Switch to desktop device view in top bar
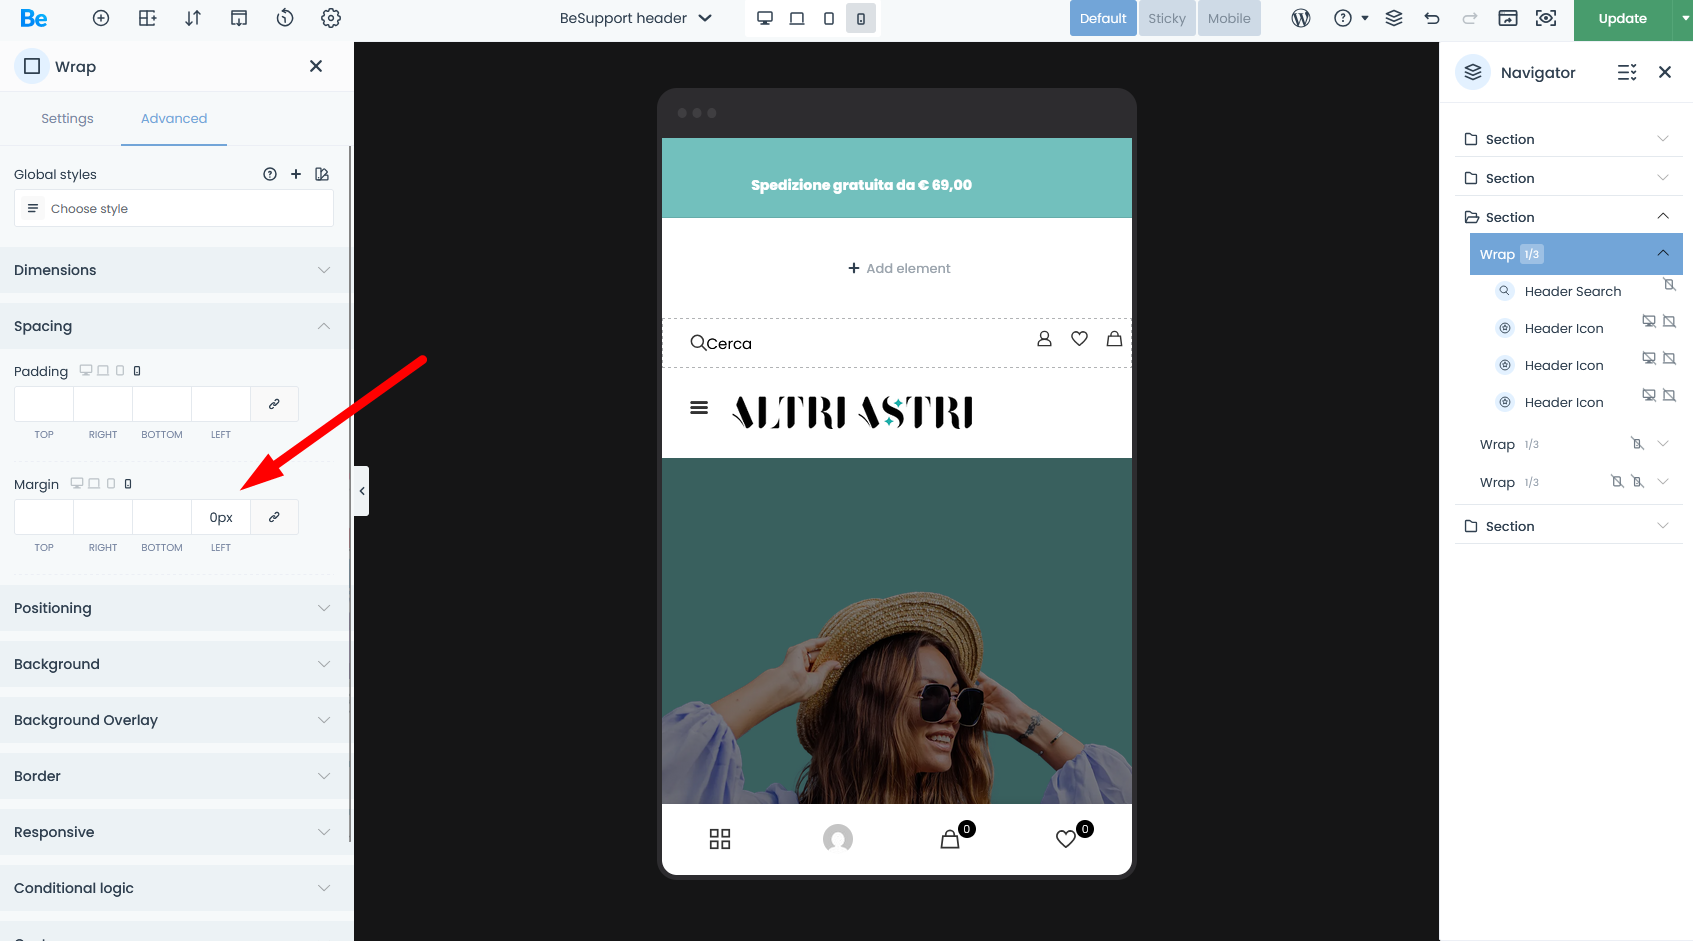The height and width of the screenshot is (941, 1693). pos(765,18)
